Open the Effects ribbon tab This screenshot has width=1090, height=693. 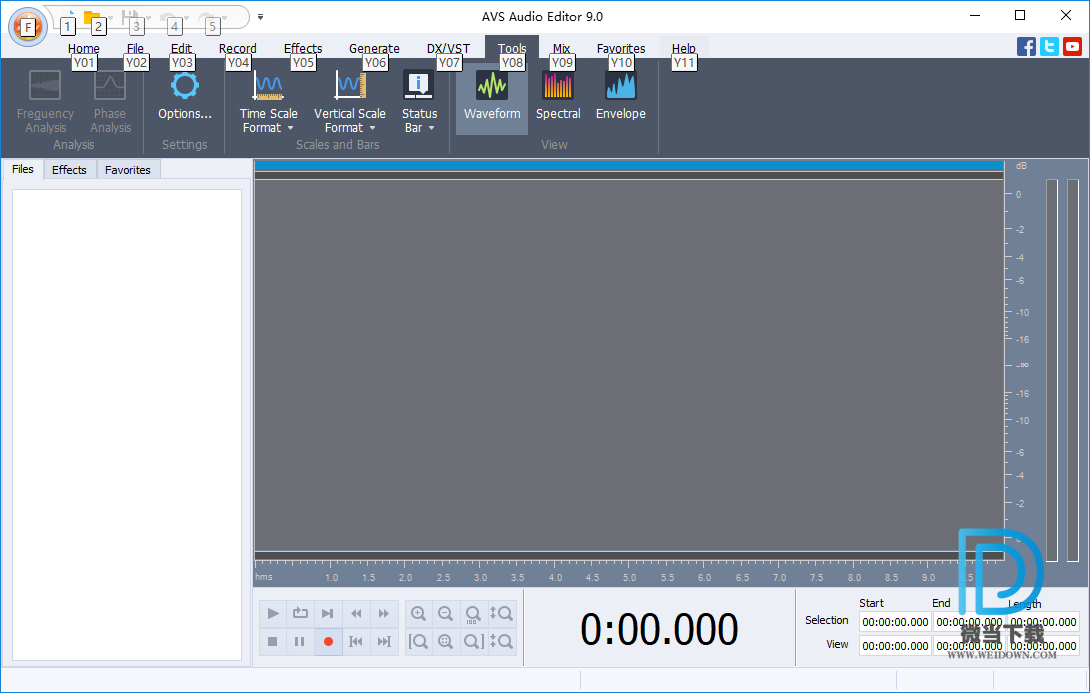(x=303, y=48)
